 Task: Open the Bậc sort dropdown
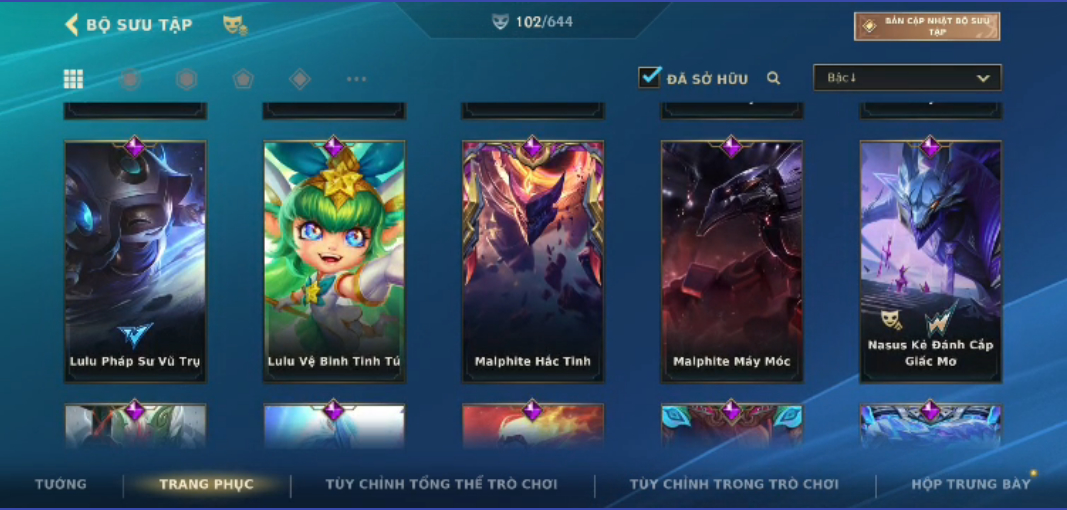[x=907, y=78]
